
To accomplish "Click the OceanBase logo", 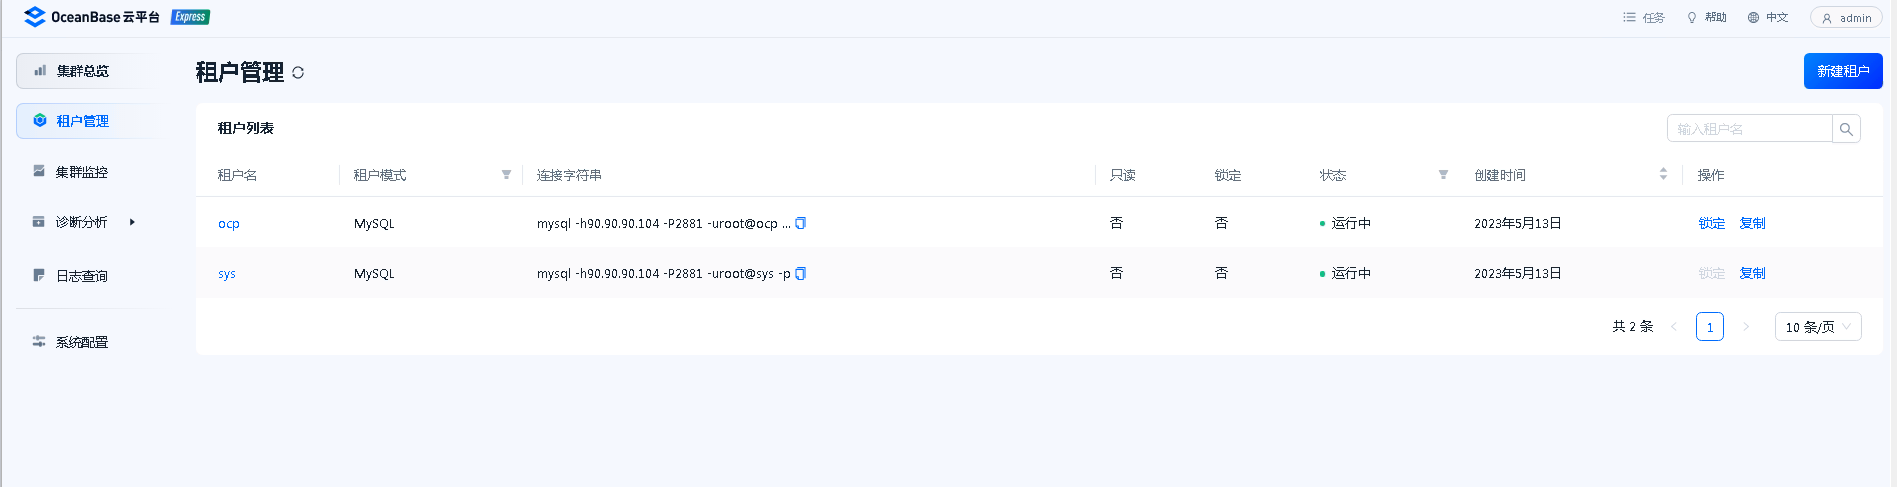I will point(35,17).
